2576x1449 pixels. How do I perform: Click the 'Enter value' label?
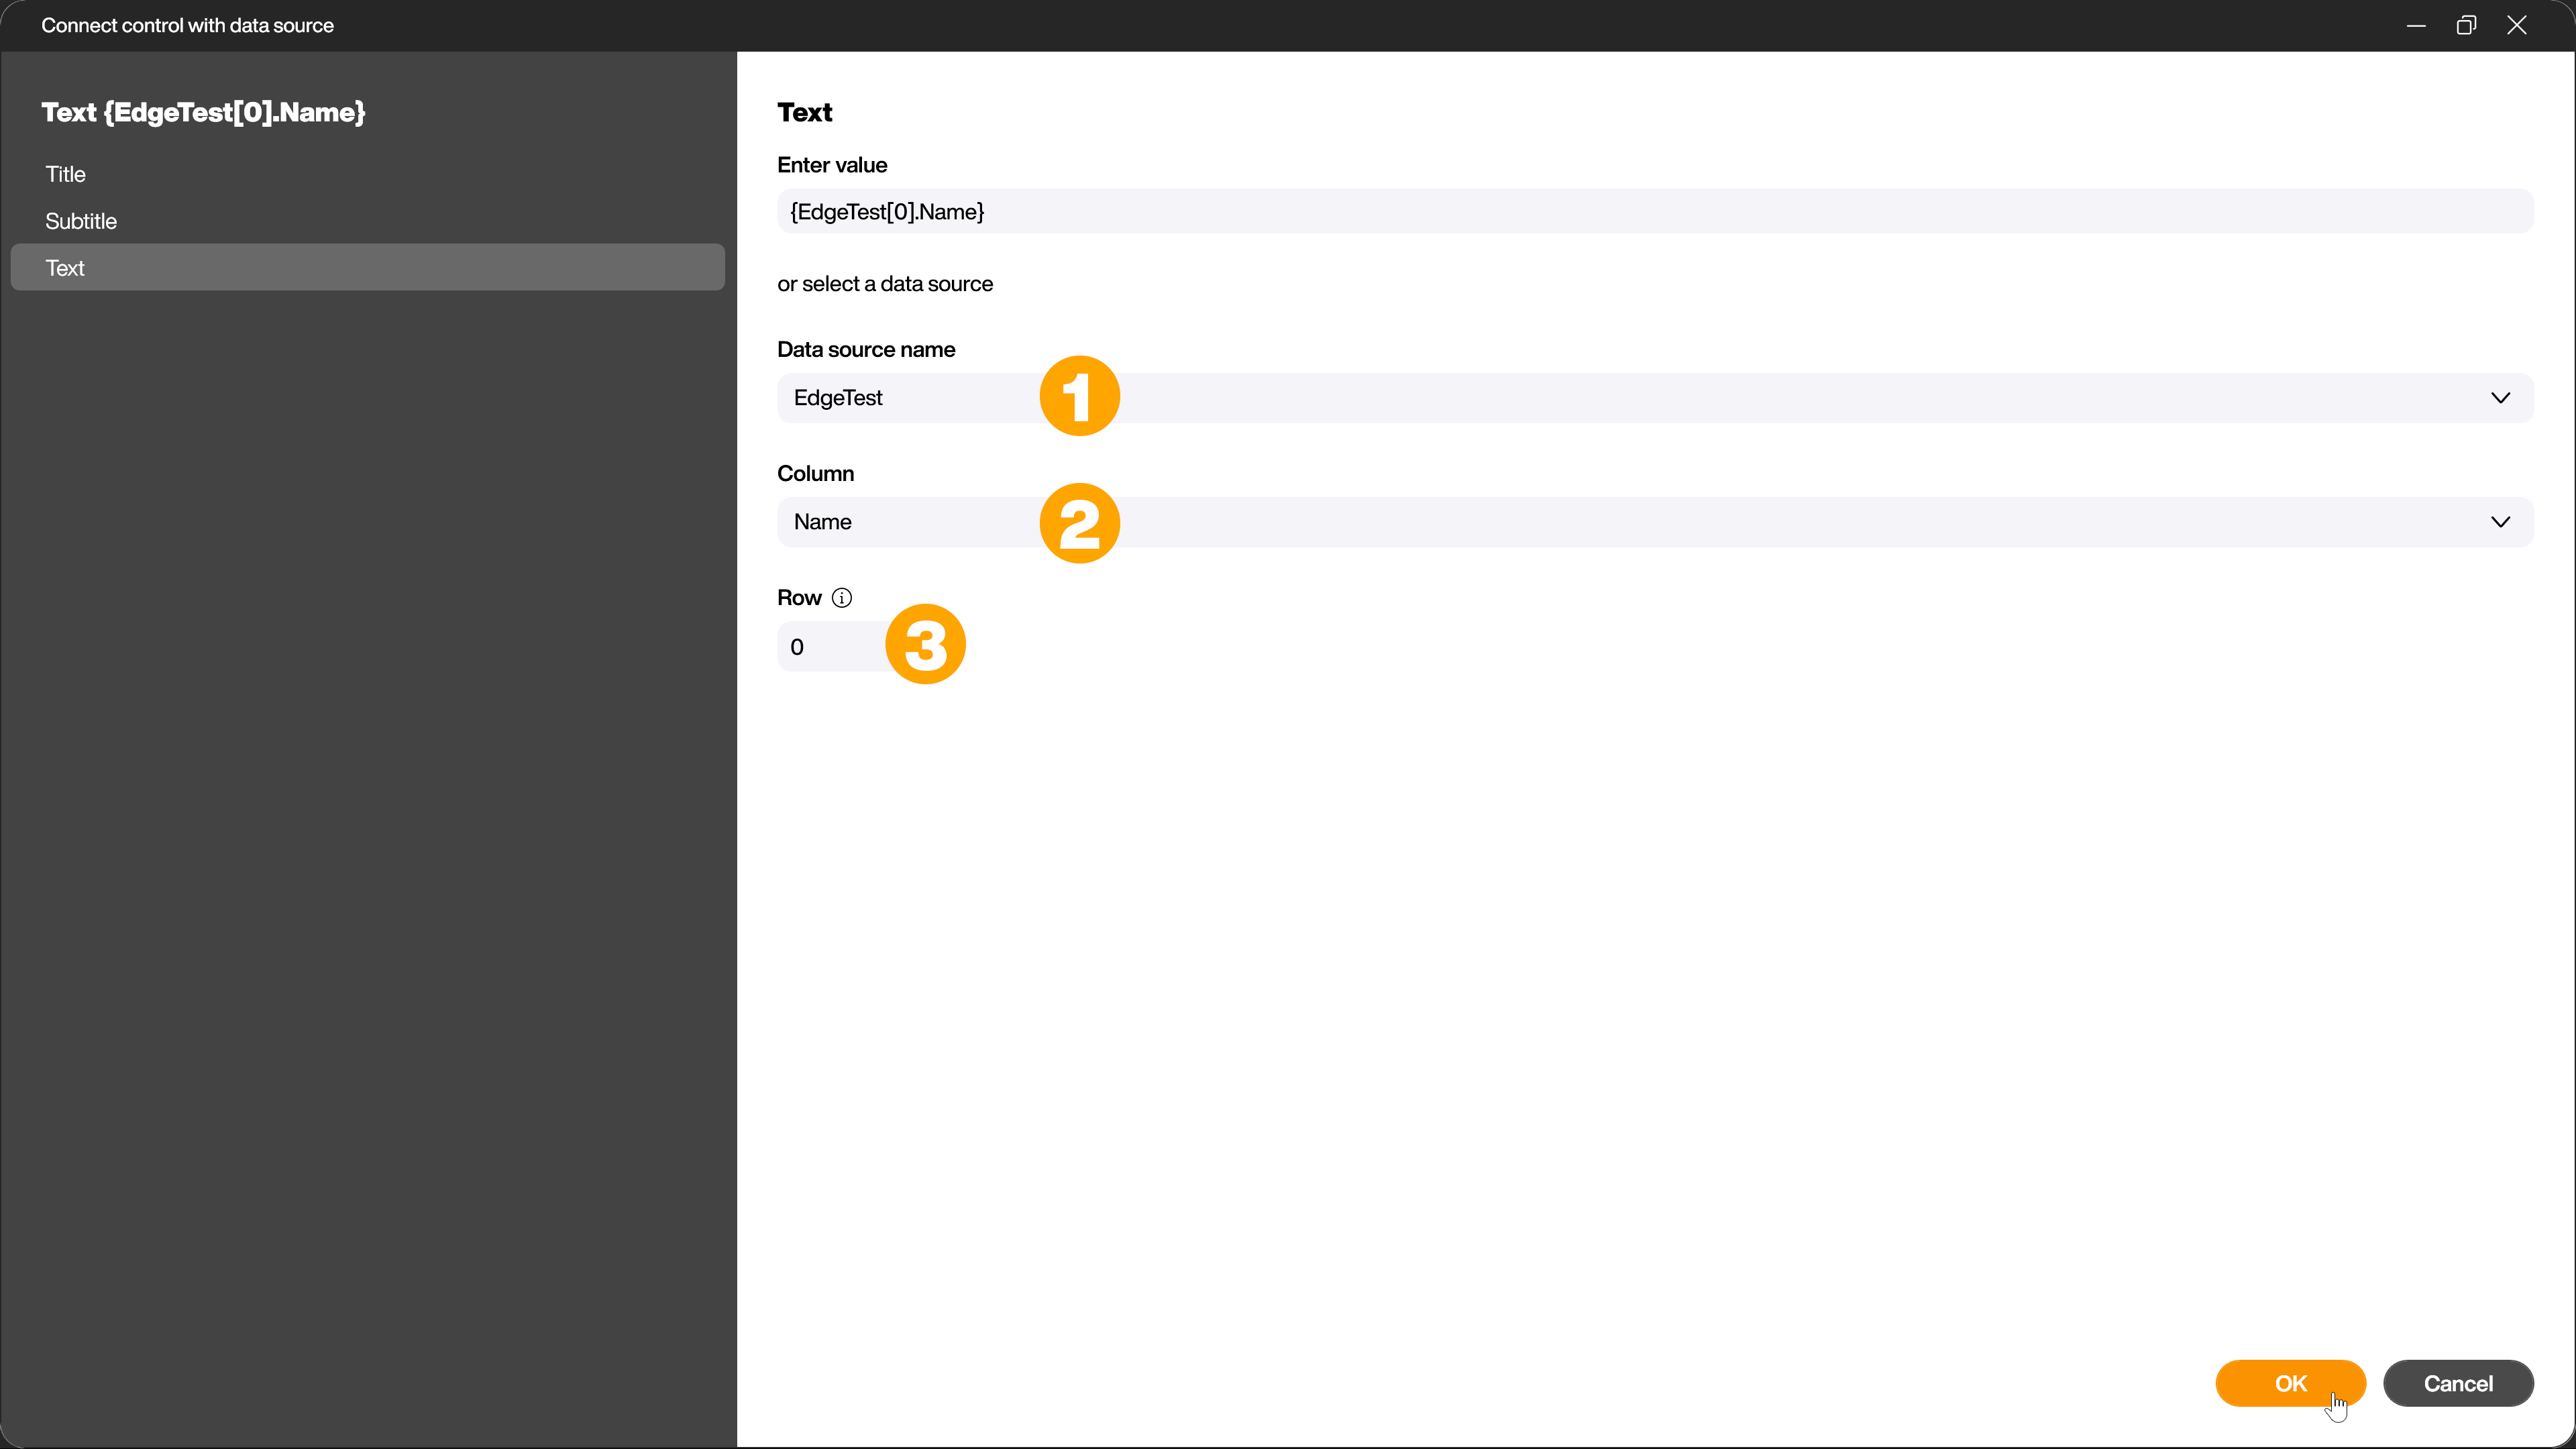[x=832, y=165]
